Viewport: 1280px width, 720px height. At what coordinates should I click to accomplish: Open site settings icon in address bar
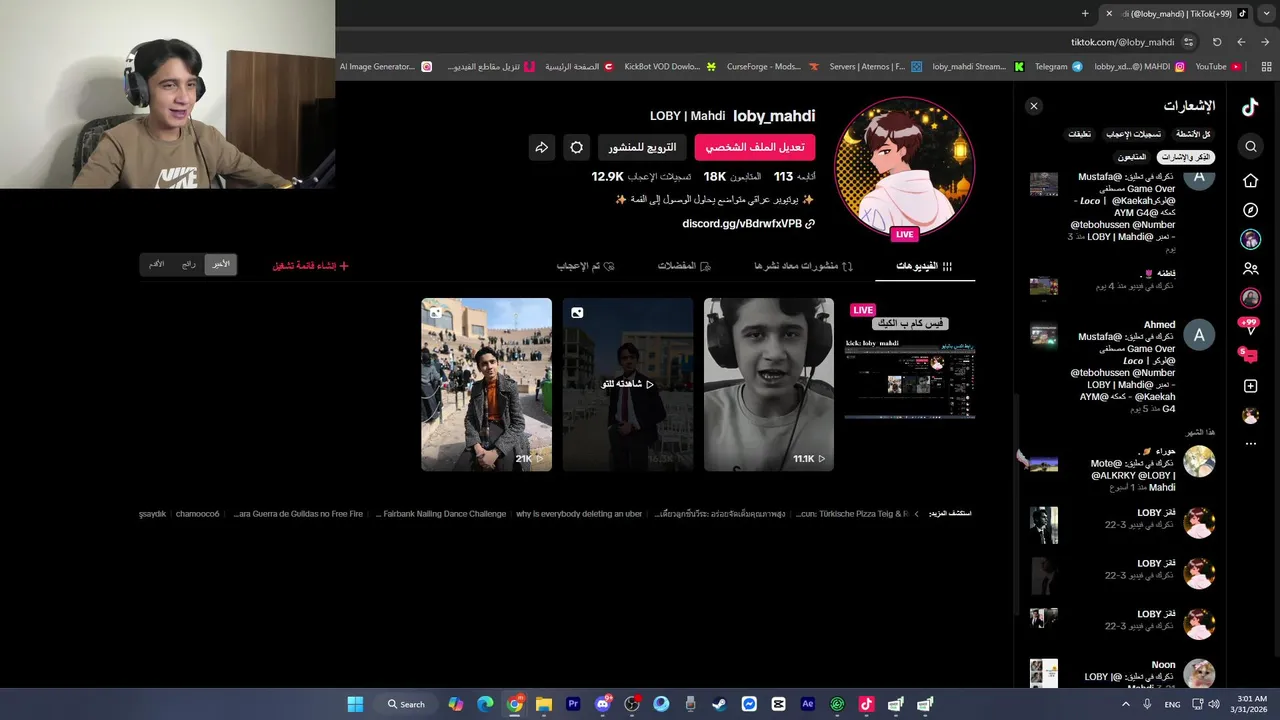[x=1188, y=42]
